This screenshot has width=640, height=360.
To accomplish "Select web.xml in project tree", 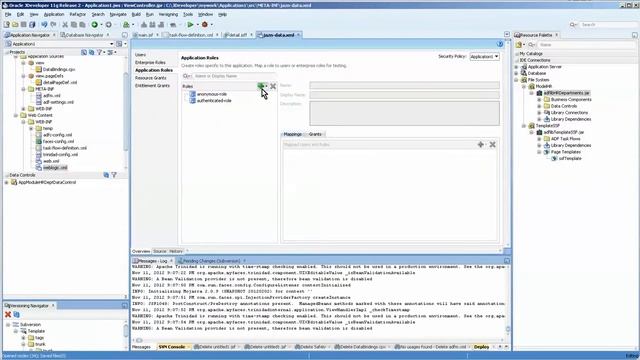I will tap(51, 161).
